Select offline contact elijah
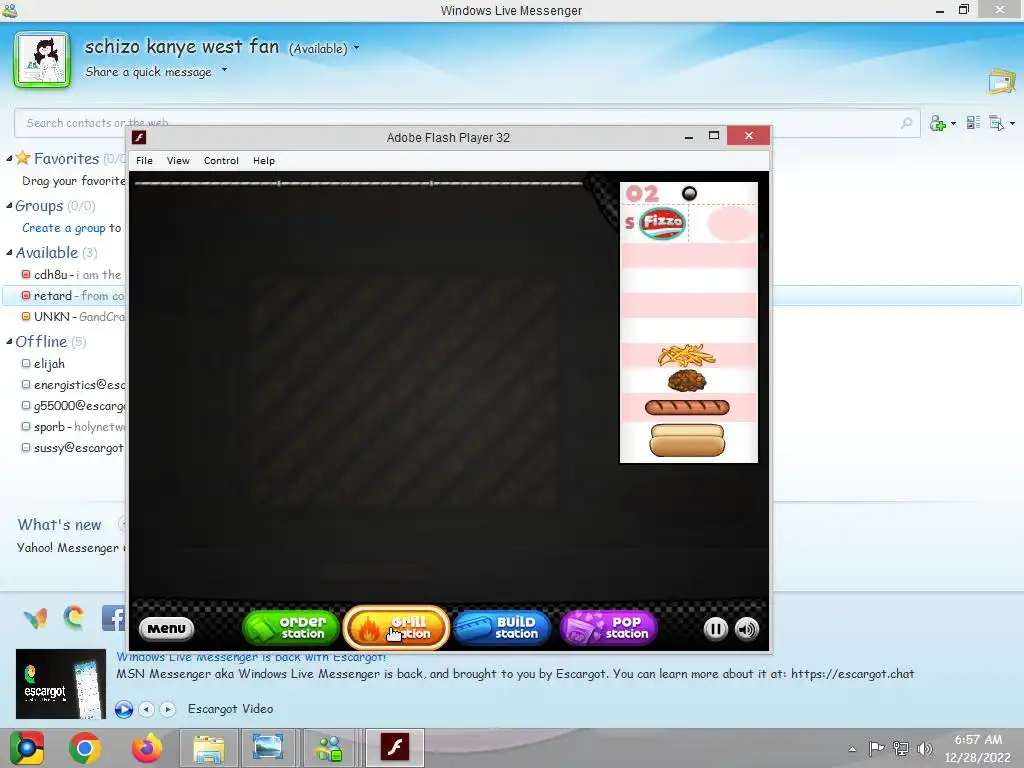Viewport: 1024px width, 768px height. (x=43, y=364)
